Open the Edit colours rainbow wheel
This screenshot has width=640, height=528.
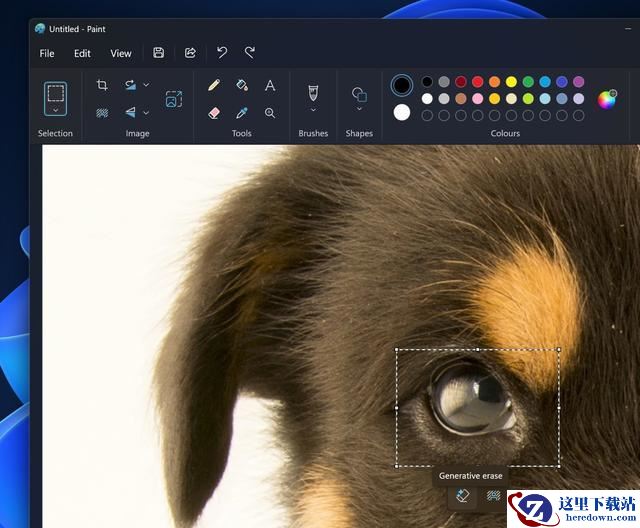pos(607,99)
